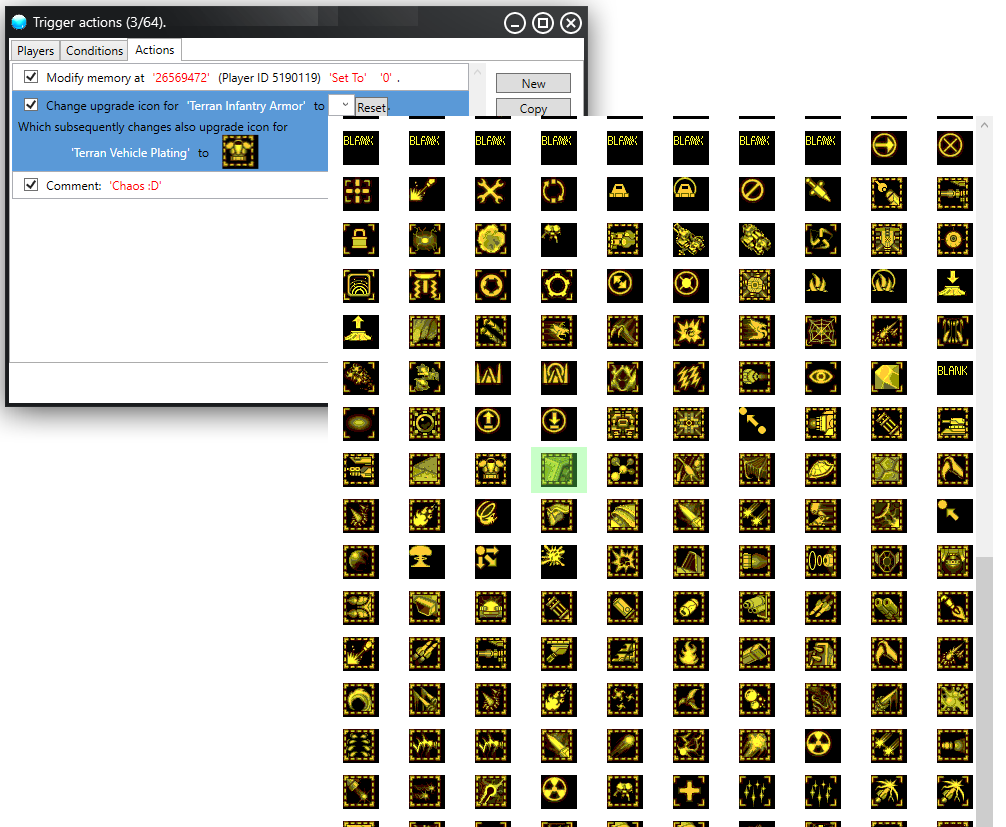Click the actions list scroll-up arrow

point(477,72)
